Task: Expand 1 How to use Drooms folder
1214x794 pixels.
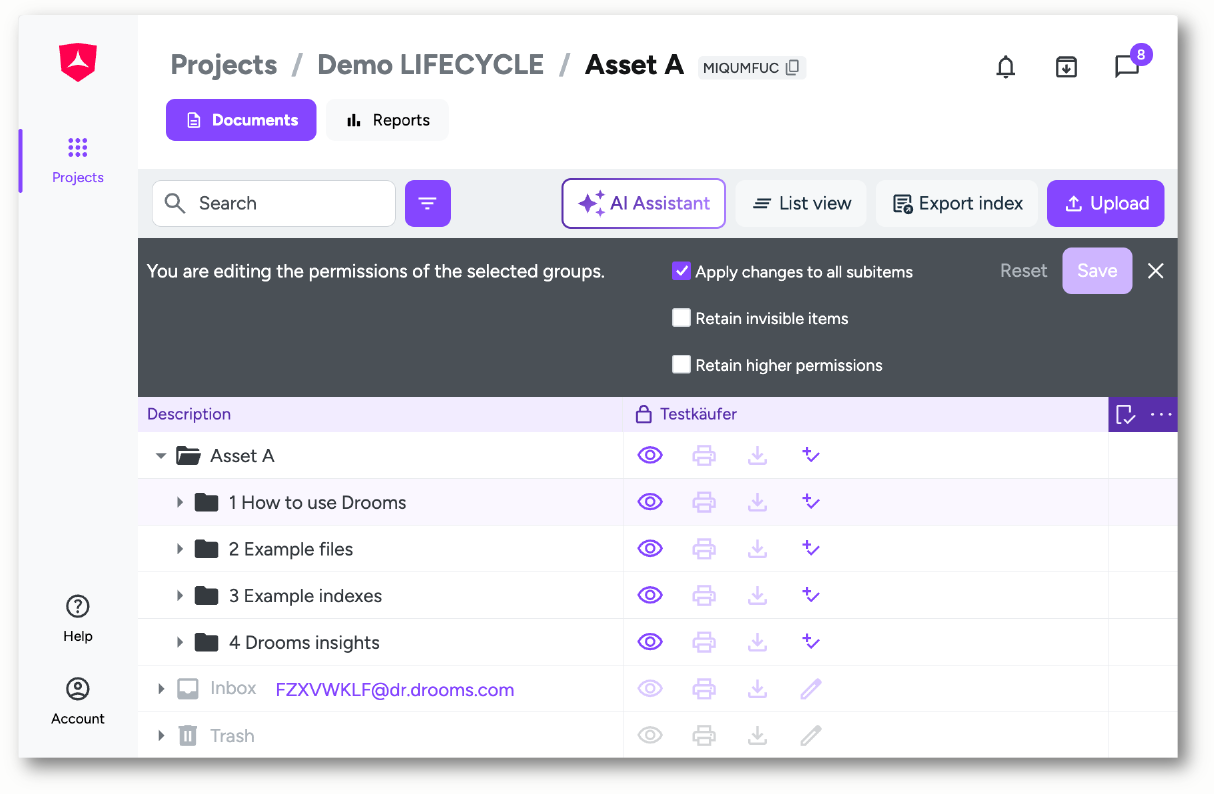Action: [x=180, y=502]
